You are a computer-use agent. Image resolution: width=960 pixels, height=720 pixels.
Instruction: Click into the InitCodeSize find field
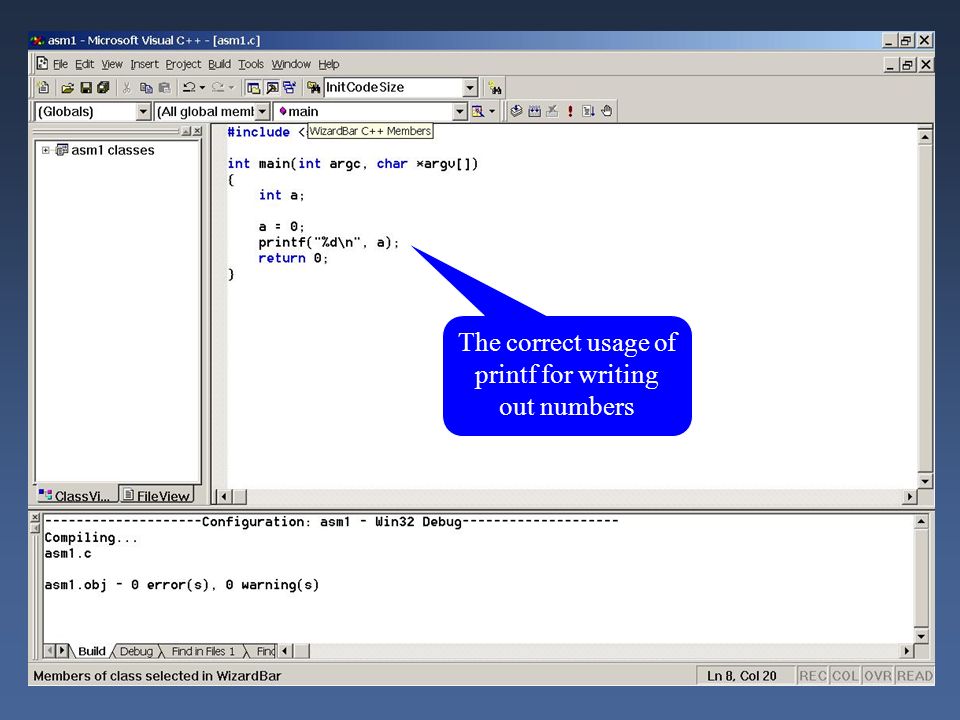[x=393, y=88]
